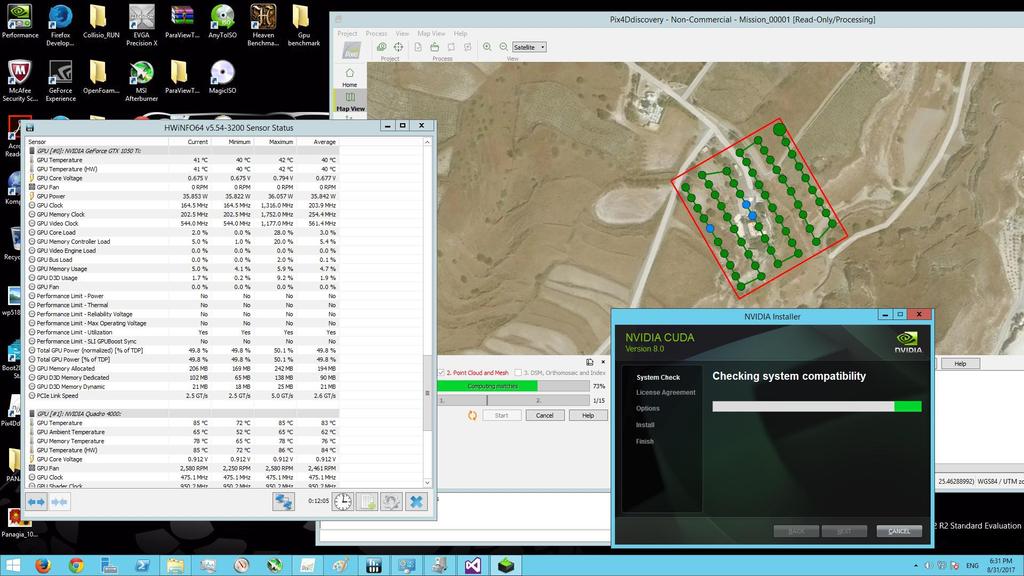1024x576 pixels.
Task: Click Pix4D crosshair target toolbar icon
Action: [x=398, y=47]
